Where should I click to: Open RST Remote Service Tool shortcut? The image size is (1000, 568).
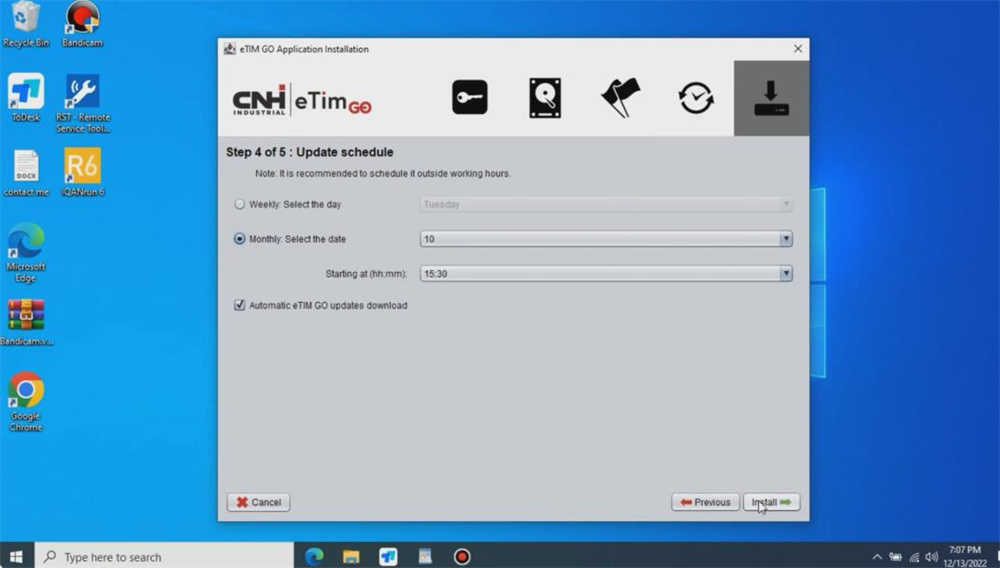(82, 103)
